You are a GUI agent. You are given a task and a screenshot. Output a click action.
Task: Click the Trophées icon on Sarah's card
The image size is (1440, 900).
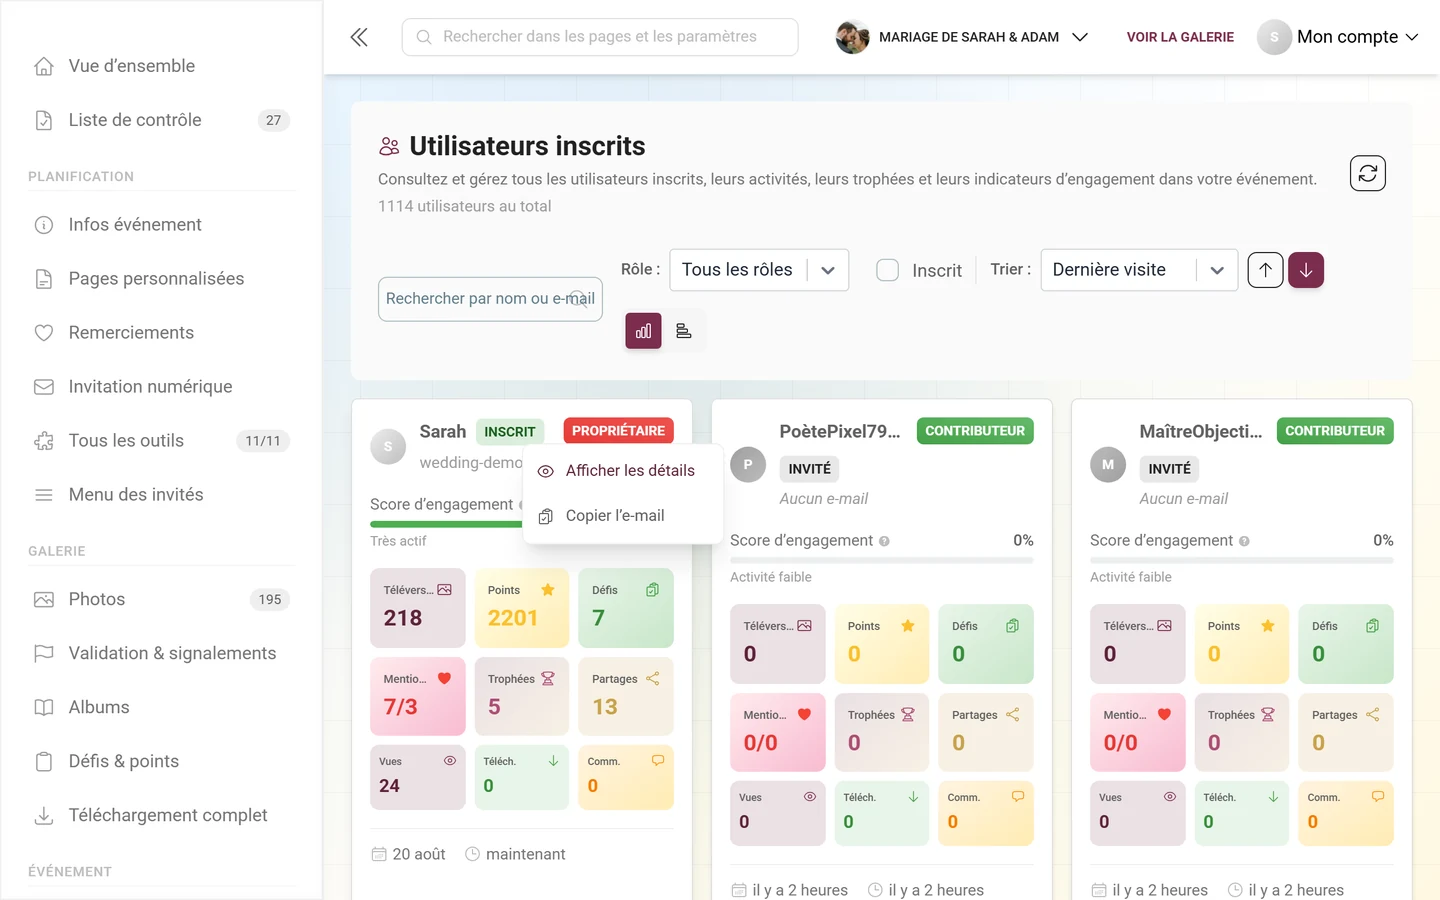coord(548,678)
